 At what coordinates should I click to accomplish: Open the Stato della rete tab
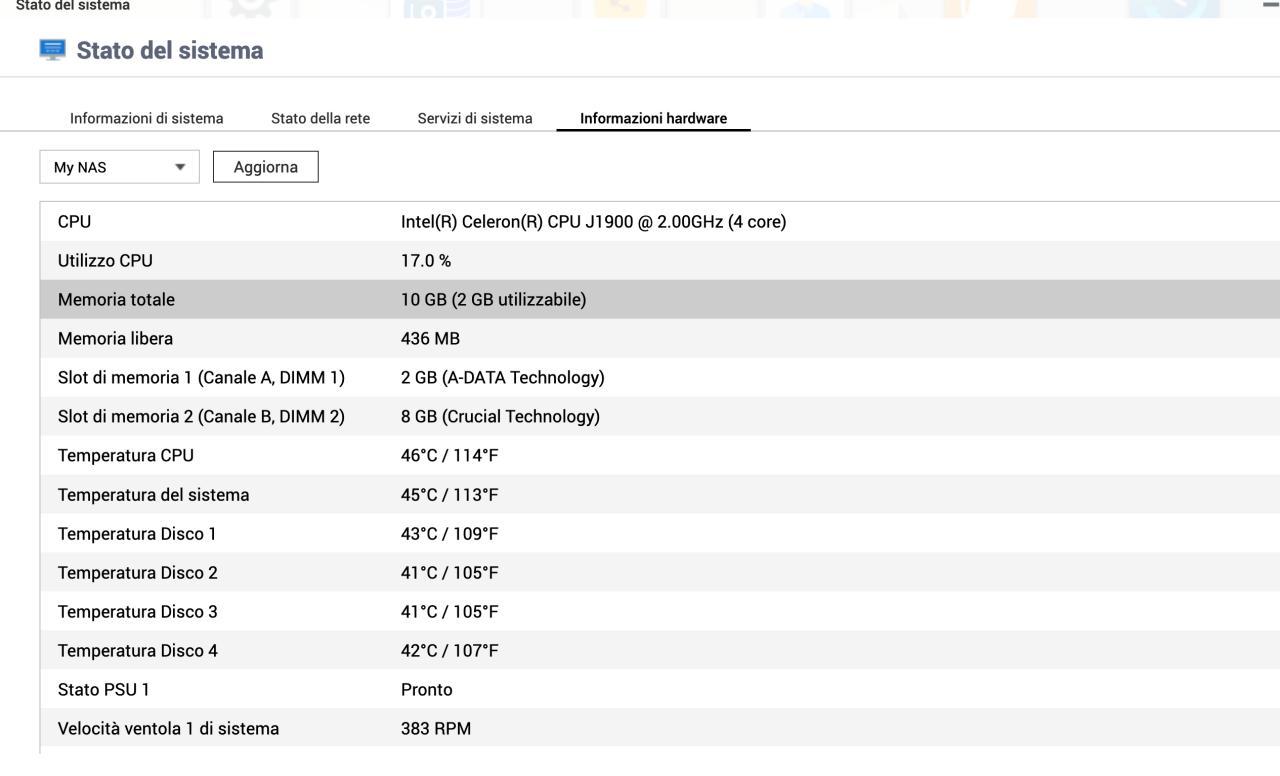point(320,118)
